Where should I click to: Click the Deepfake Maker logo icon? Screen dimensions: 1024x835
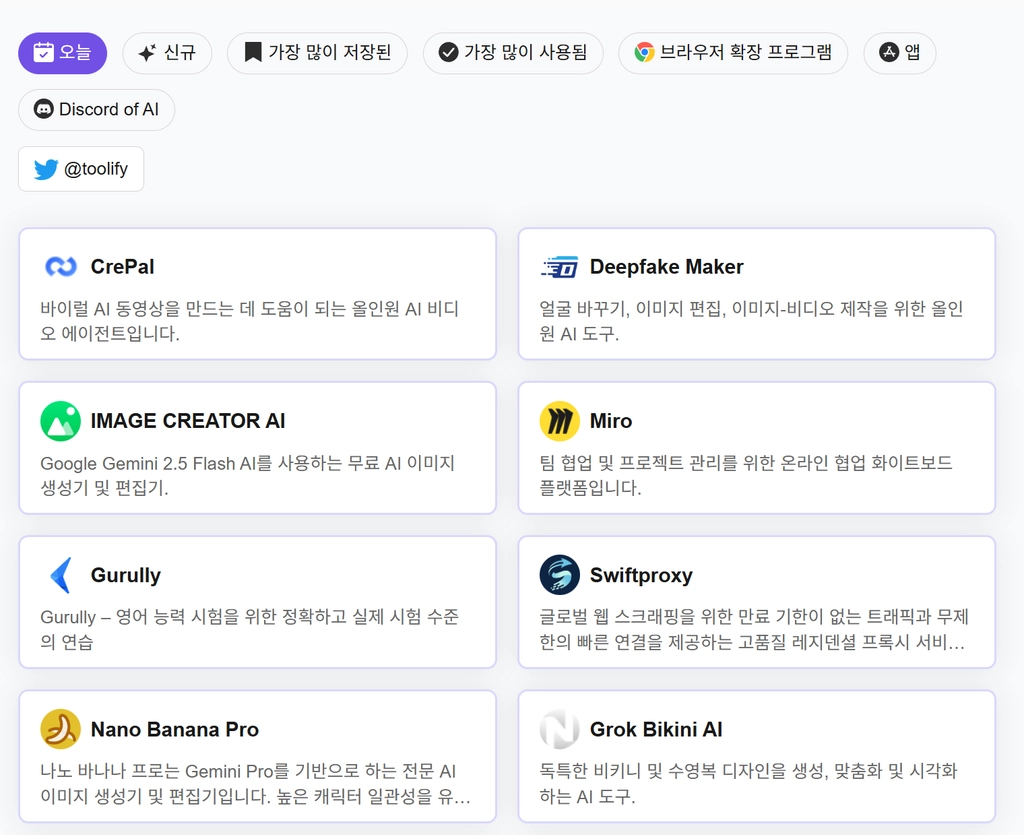pos(560,266)
